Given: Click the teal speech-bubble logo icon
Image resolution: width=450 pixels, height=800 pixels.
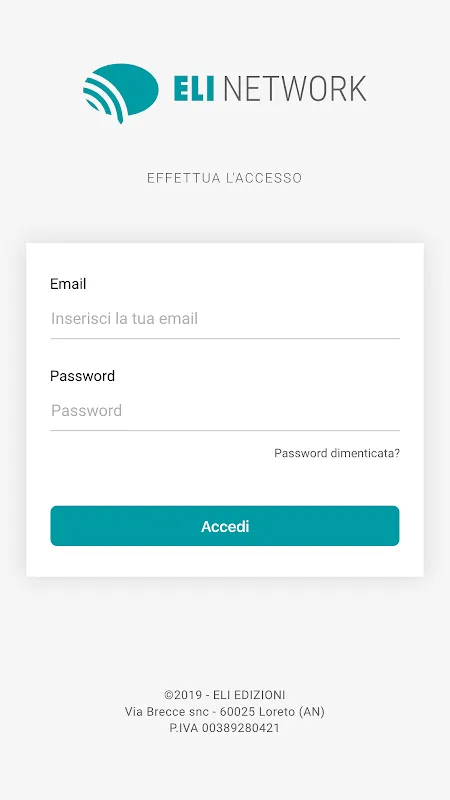Looking at the screenshot, I should pos(120,93).
